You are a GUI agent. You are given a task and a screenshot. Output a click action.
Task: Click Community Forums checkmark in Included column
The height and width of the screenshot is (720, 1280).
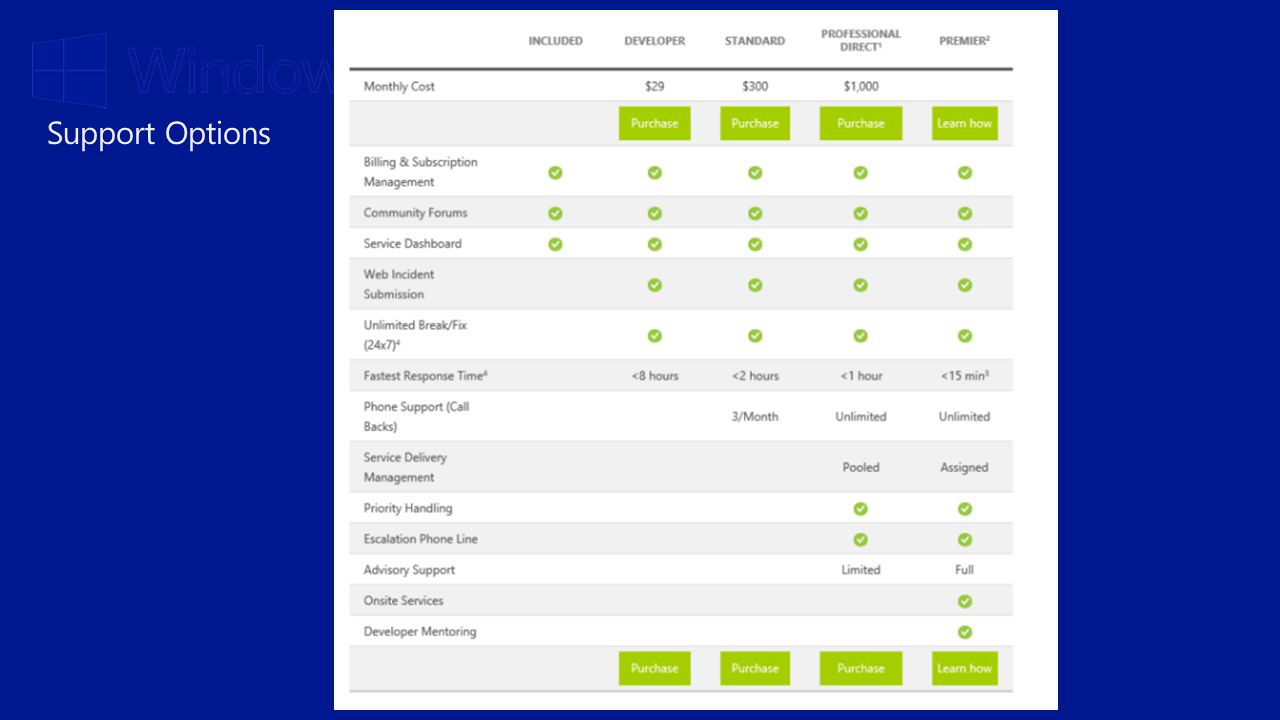pyautogui.click(x=555, y=213)
